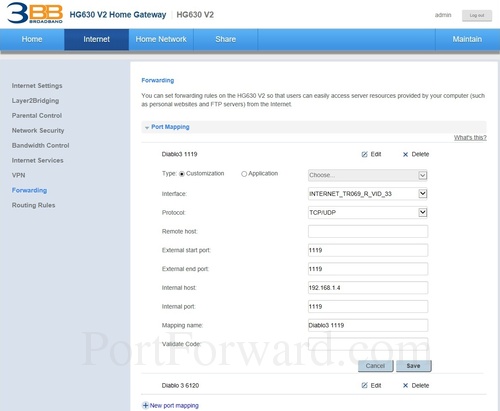Image resolution: width=500 pixels, height=411 pixels.
Task: Click the Edit link for Diablo 3 6120
Action: 376,385
